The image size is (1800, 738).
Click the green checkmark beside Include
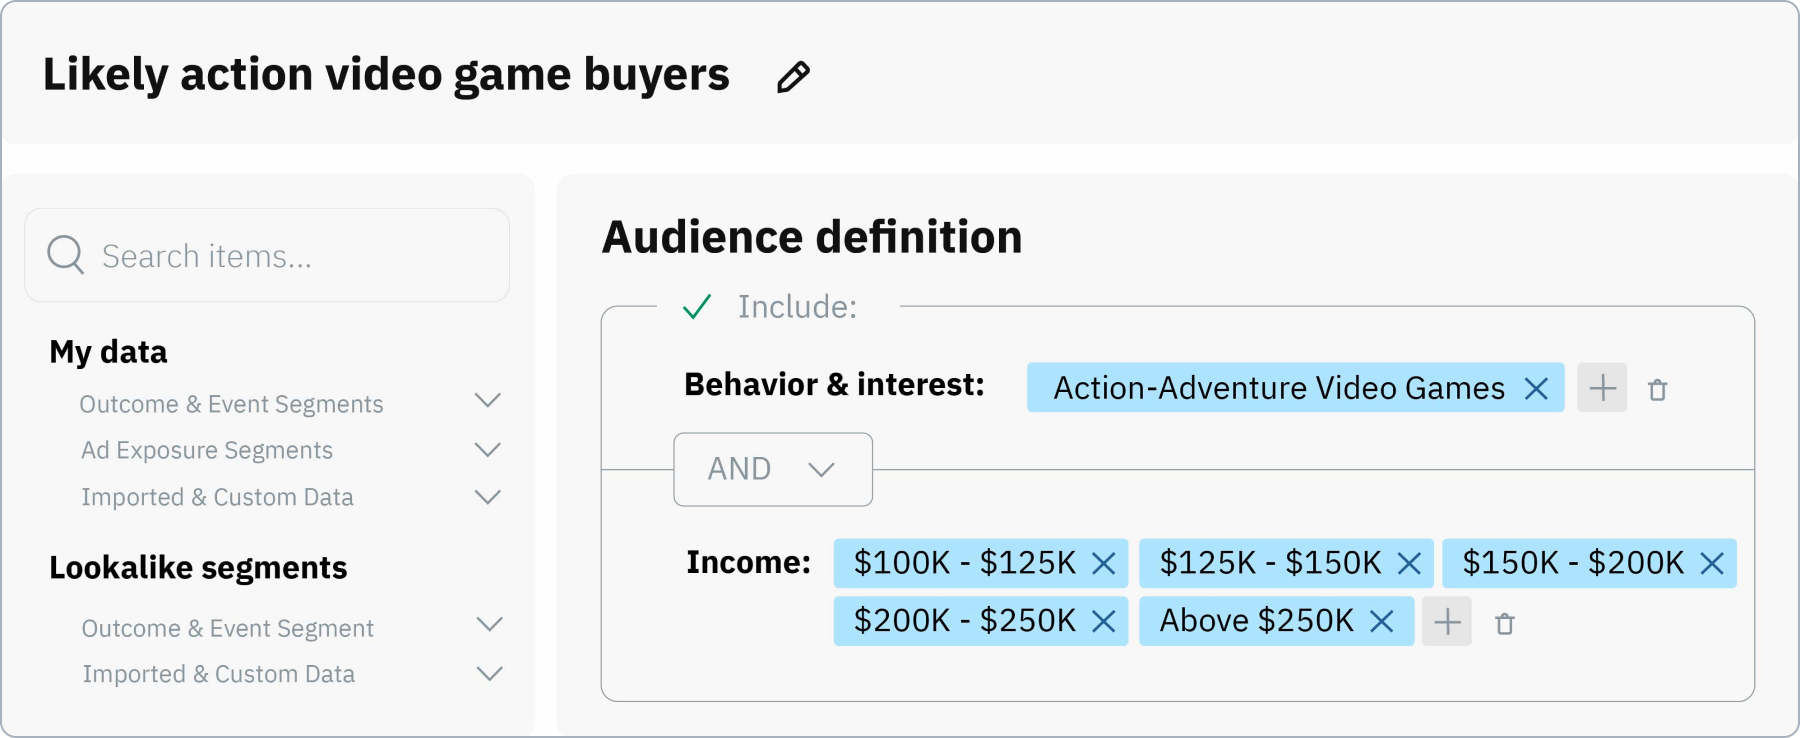pyautogui.click(x=697, y=307)
